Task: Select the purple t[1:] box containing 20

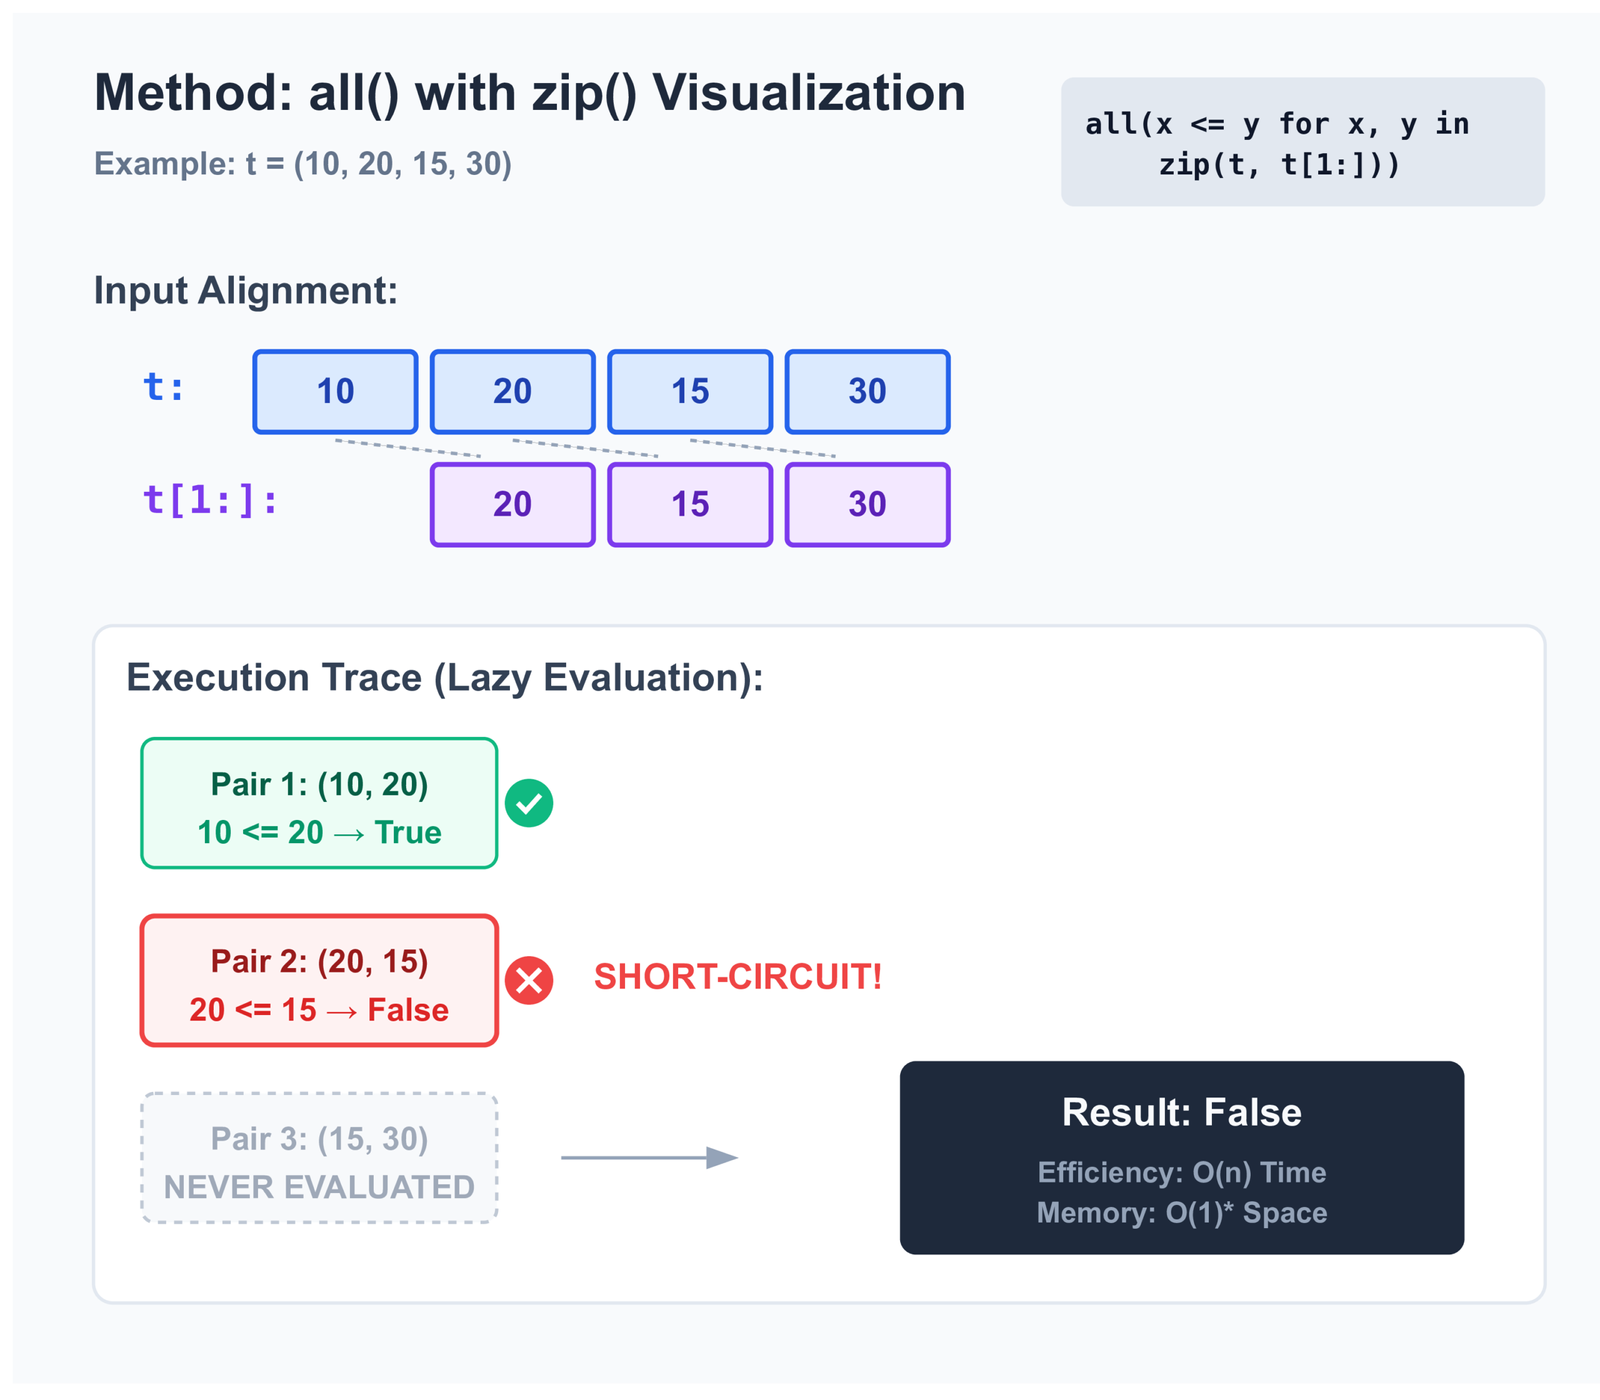Action: 512,504
